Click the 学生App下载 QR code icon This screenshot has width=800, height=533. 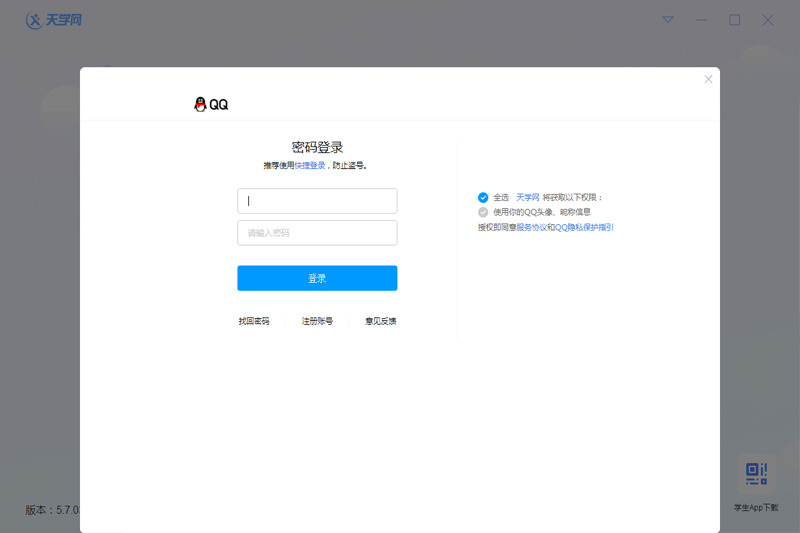click(756, 473)
